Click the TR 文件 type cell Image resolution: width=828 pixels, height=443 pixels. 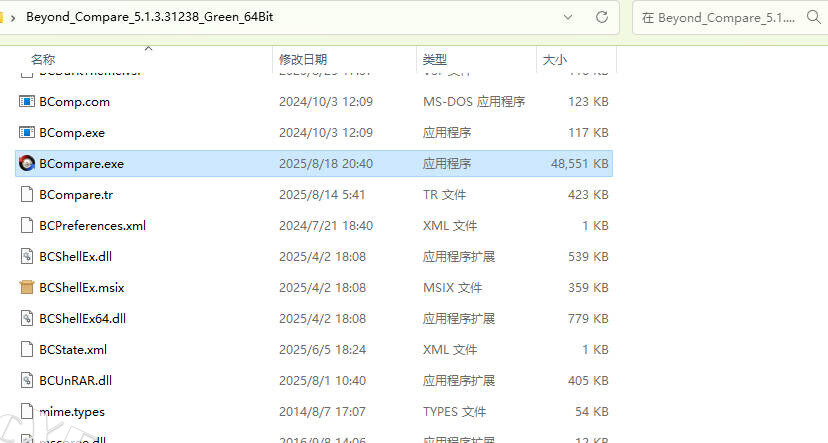(x=445, y=195)
